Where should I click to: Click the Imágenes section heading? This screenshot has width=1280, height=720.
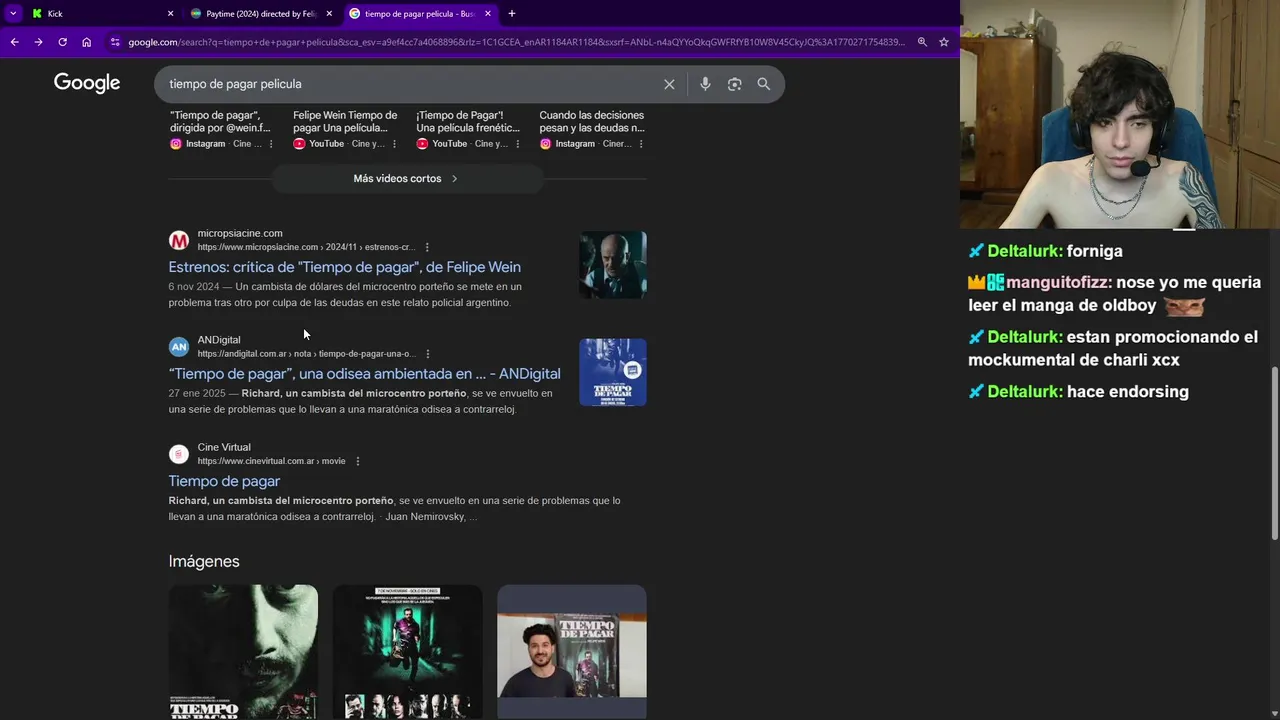tap(204, 561)
